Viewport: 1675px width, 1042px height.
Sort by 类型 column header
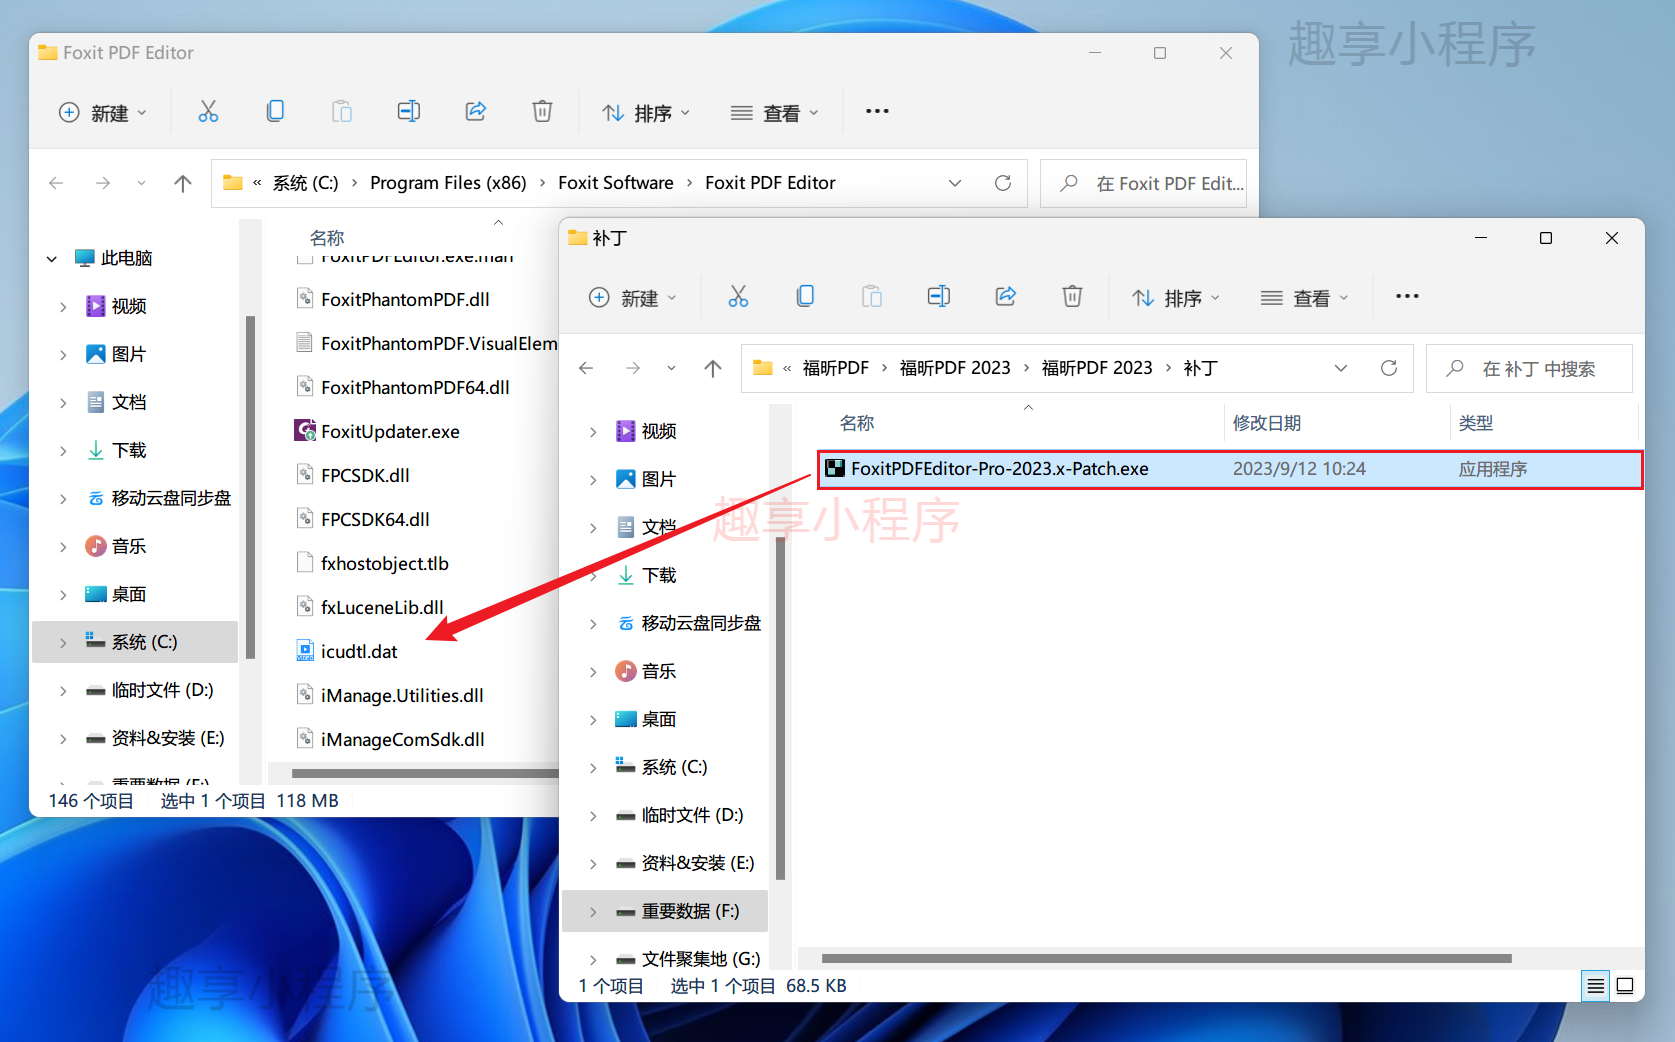coord(1475,423)
